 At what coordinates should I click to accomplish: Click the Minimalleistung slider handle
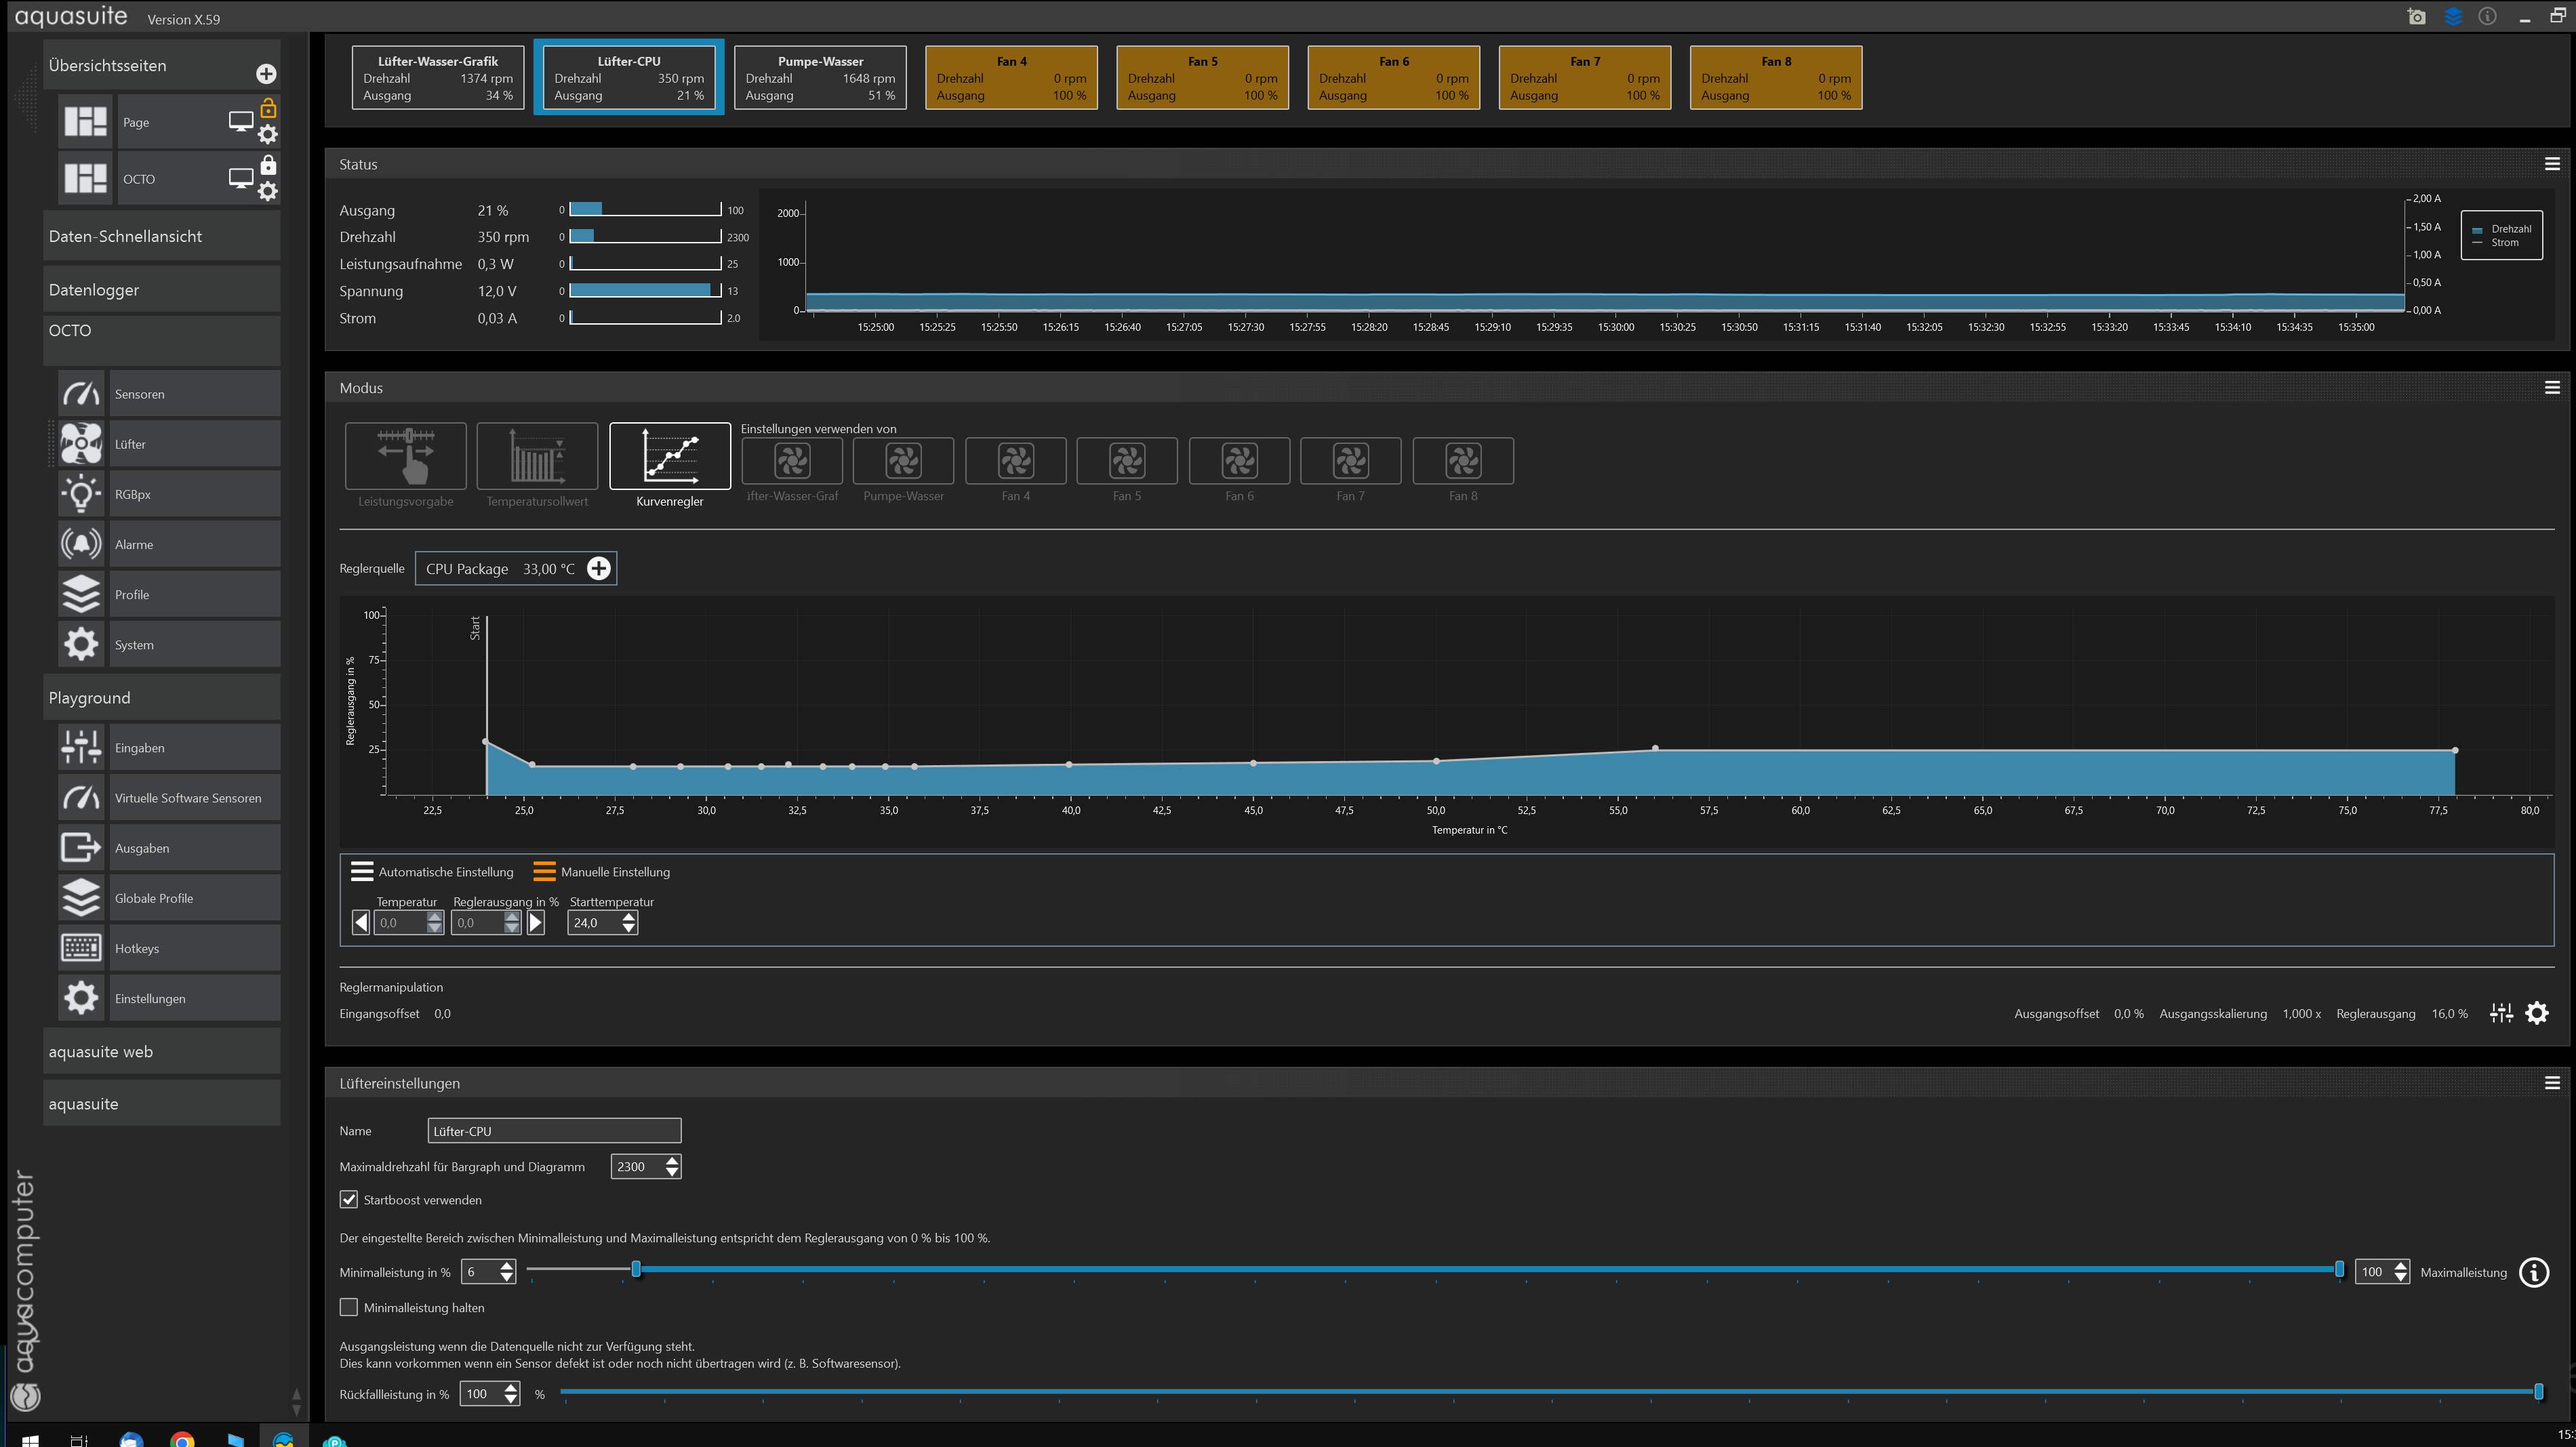(x=636, y=1269)
